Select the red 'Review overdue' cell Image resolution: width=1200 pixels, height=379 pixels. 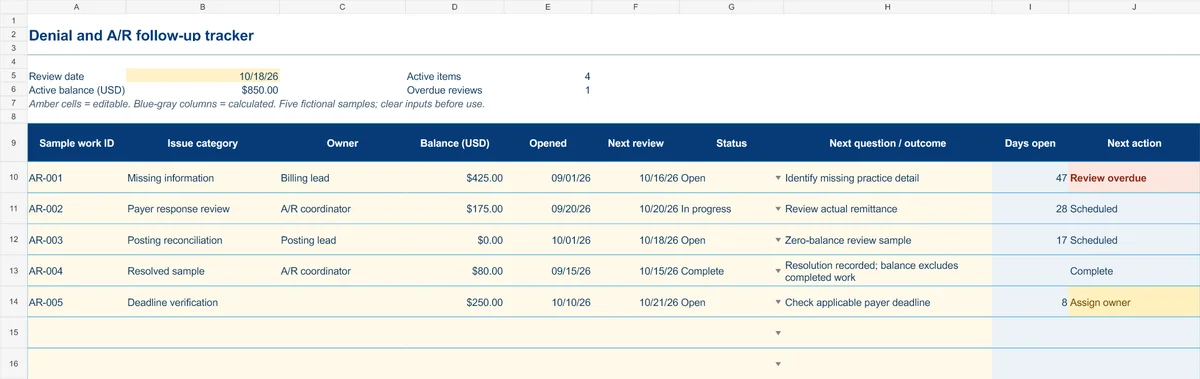click(1134, 178)
